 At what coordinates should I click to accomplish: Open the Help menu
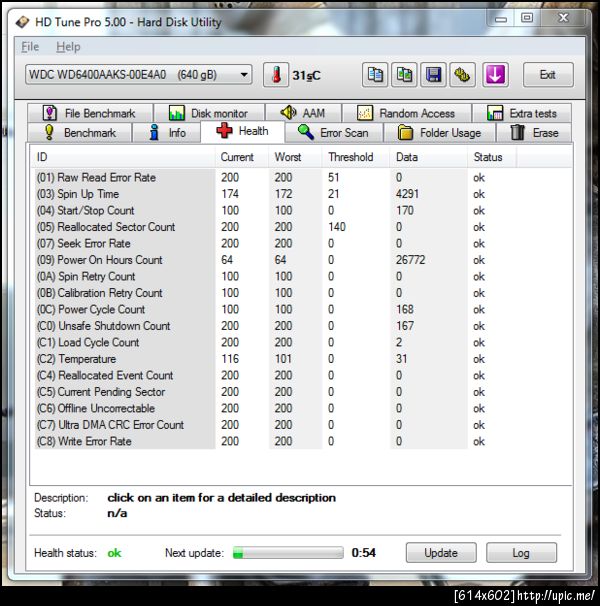[68, 47]
